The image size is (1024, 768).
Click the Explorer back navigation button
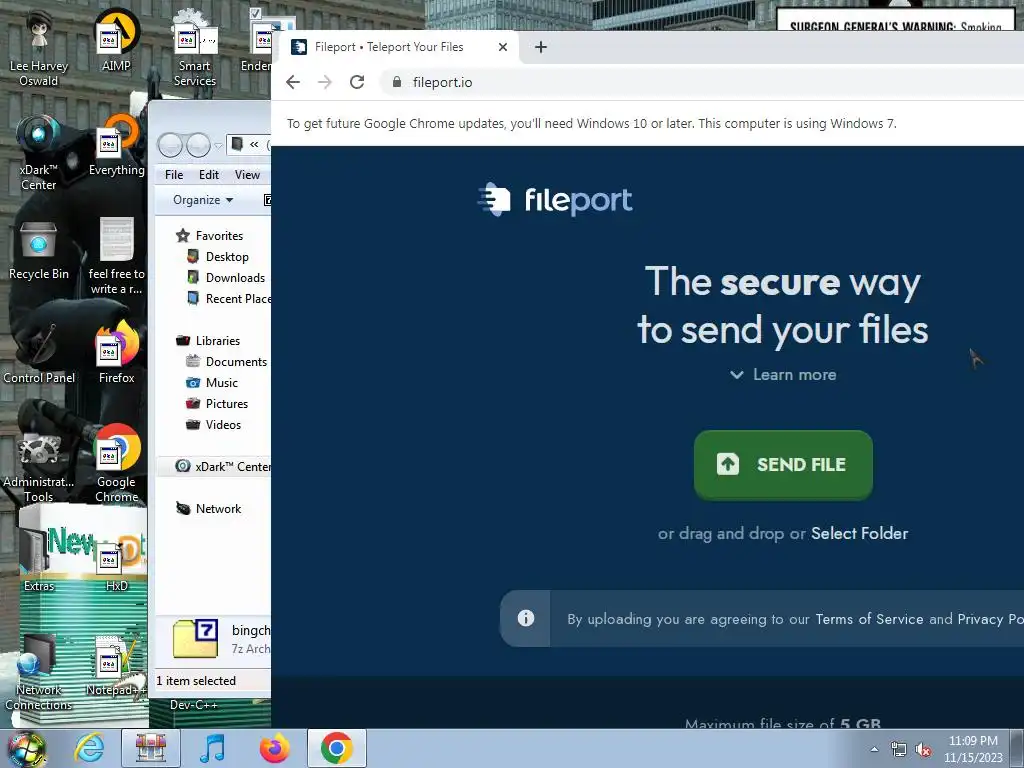[170, 145]
